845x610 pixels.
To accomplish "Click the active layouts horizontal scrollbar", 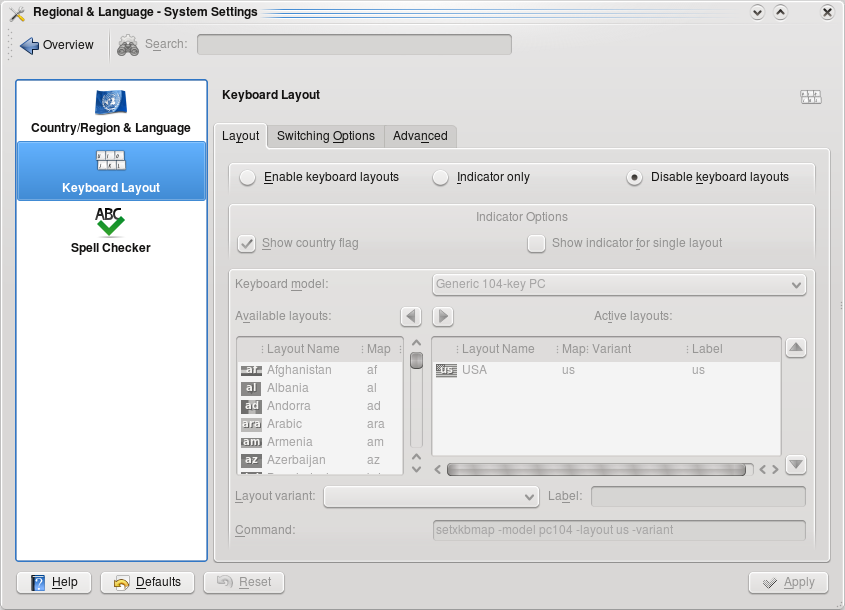I will pyautogui.click(x=598, y=469).
